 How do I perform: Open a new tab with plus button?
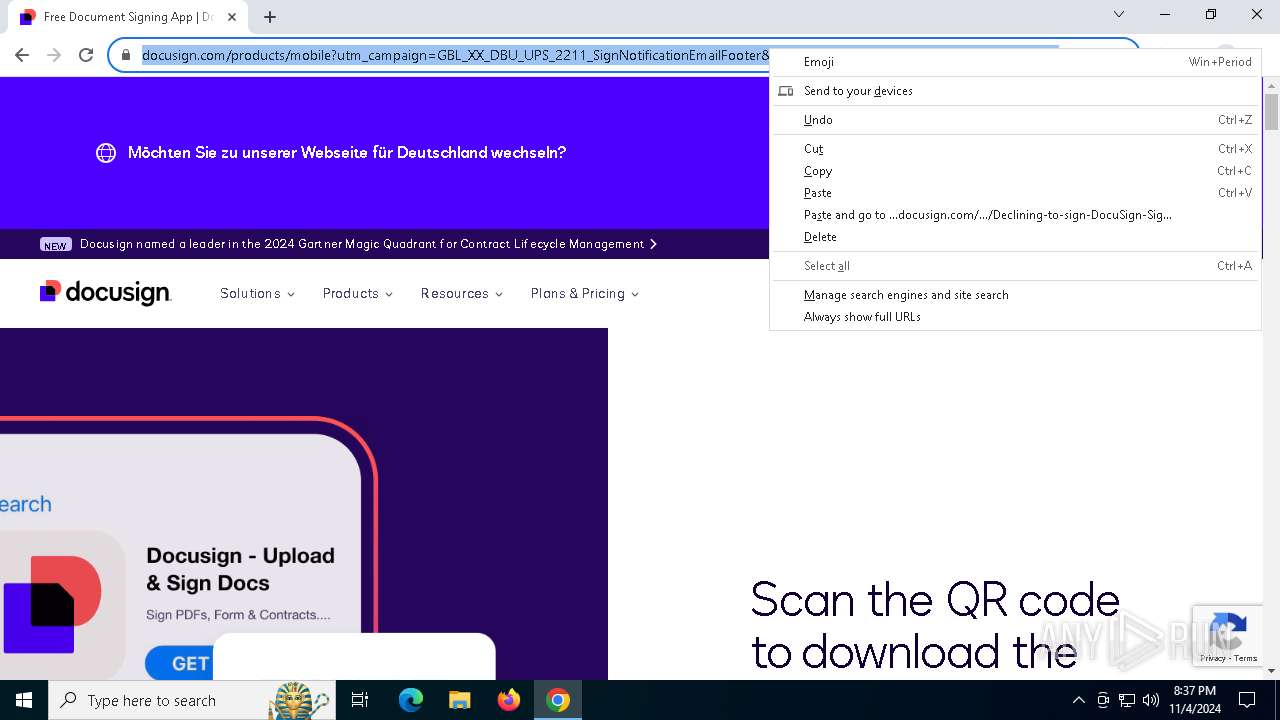(270, 17)
